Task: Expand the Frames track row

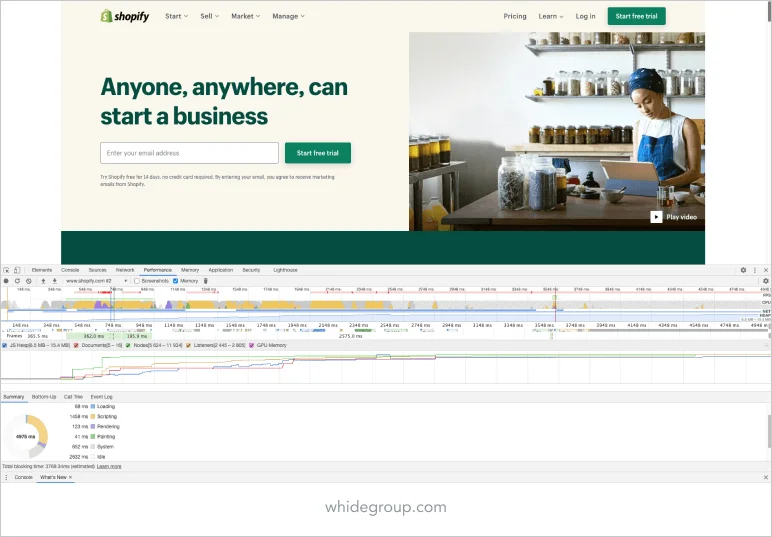Action: [14, 336]
